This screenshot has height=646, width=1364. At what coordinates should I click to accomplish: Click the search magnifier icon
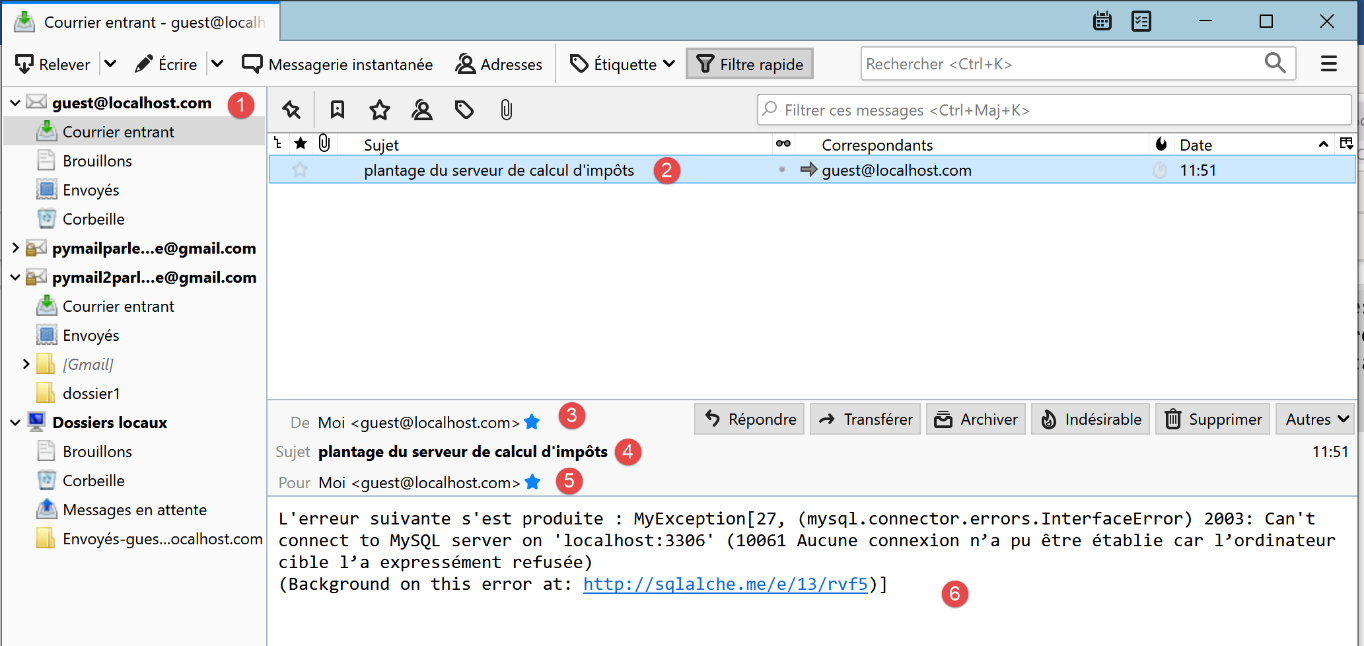[1275, 64]
